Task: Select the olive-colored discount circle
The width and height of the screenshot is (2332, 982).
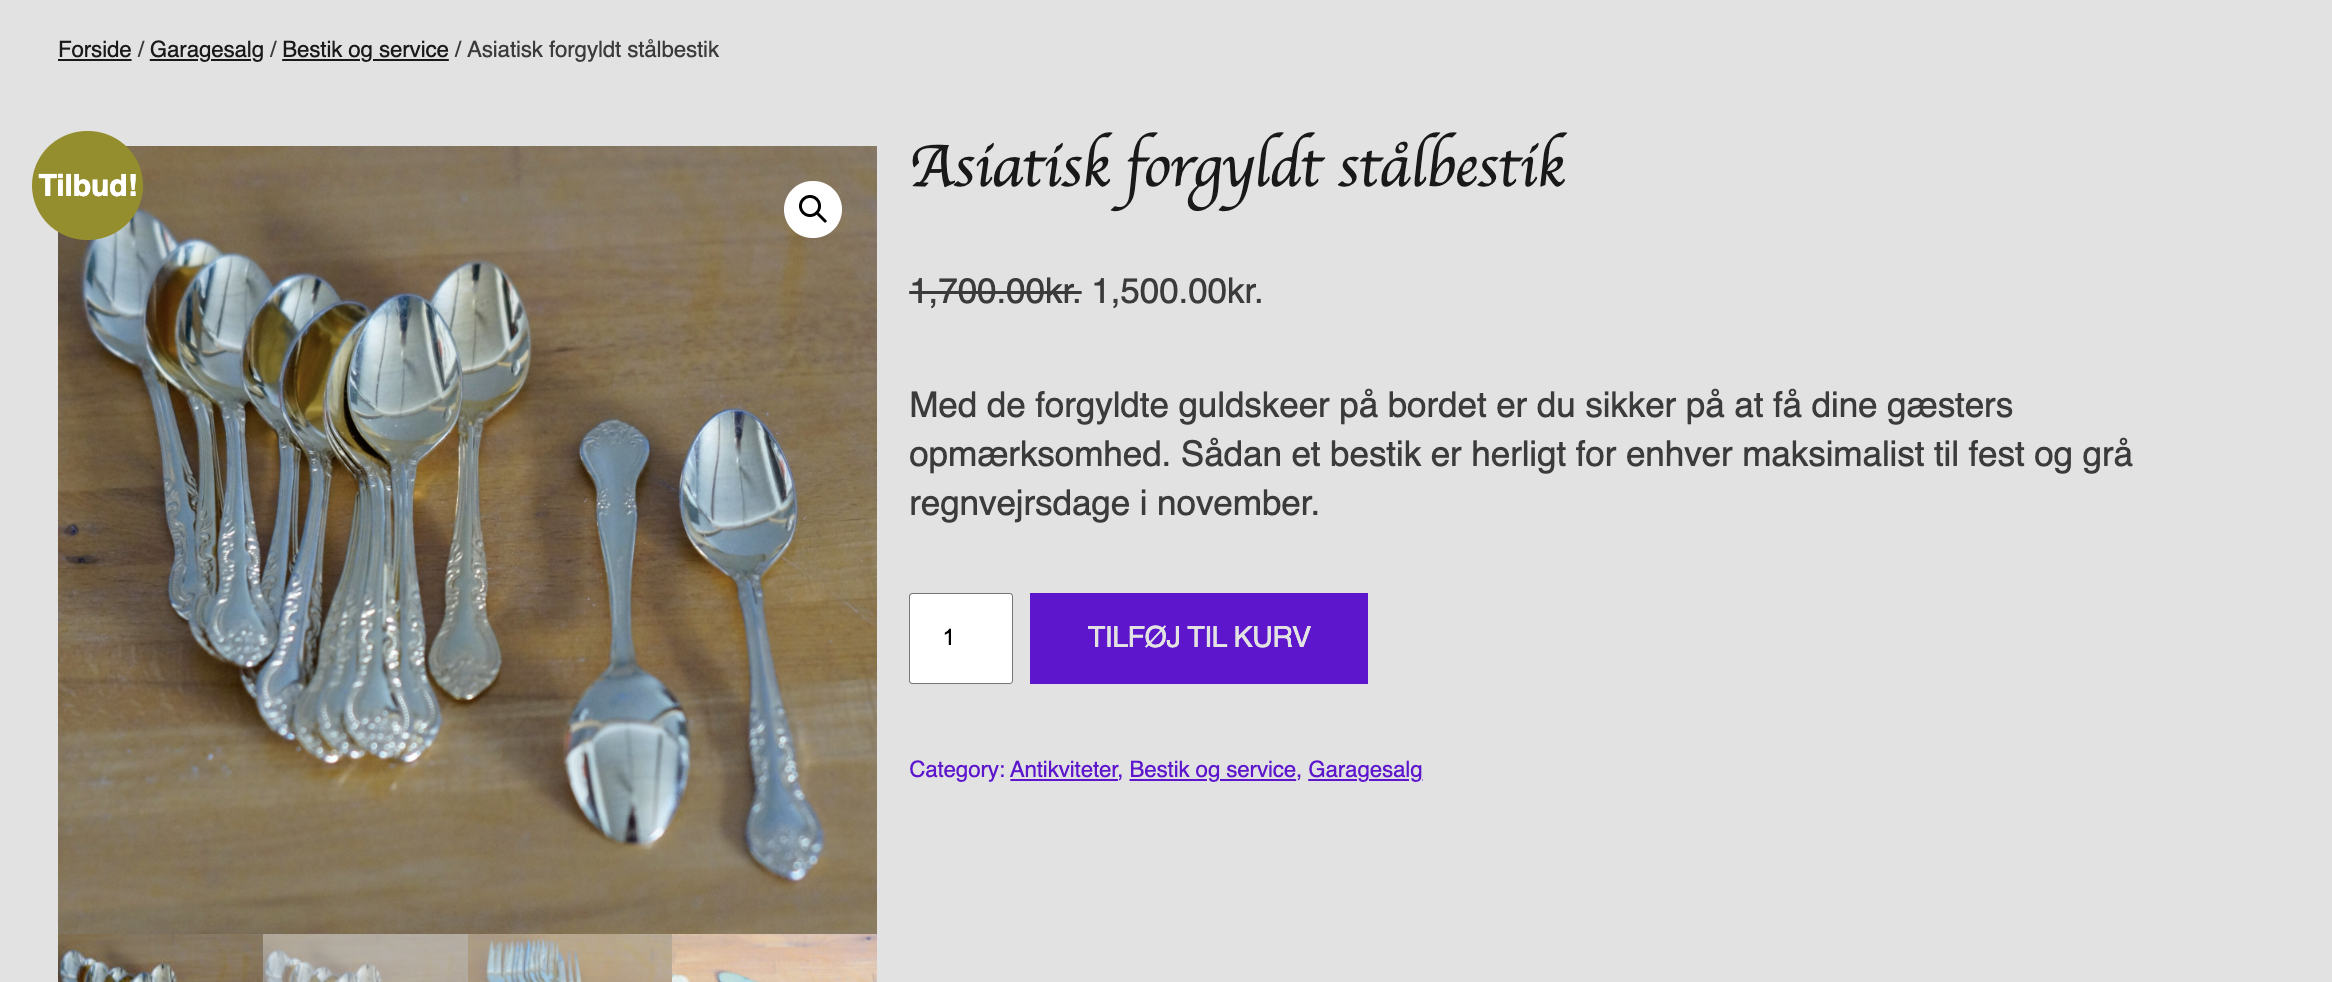Action: click(87, 184)
